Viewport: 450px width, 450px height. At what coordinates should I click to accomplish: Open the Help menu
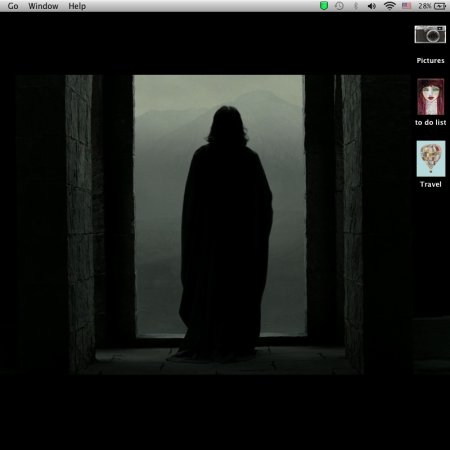[77, 6]
